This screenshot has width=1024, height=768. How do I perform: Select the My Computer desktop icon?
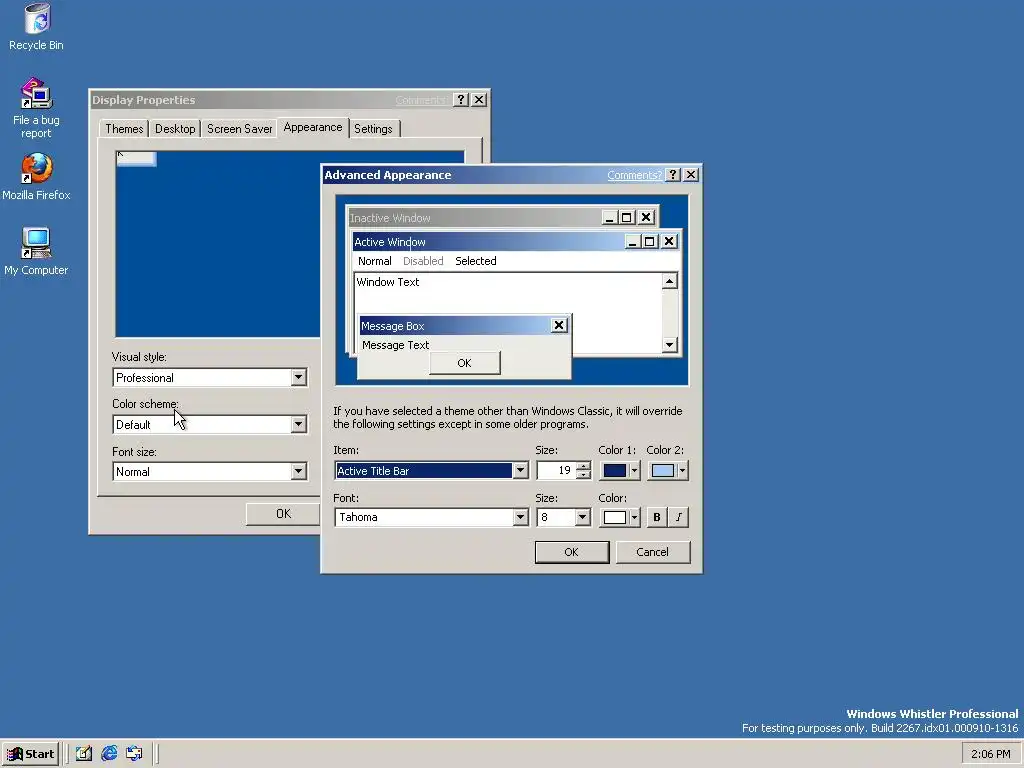37,252
